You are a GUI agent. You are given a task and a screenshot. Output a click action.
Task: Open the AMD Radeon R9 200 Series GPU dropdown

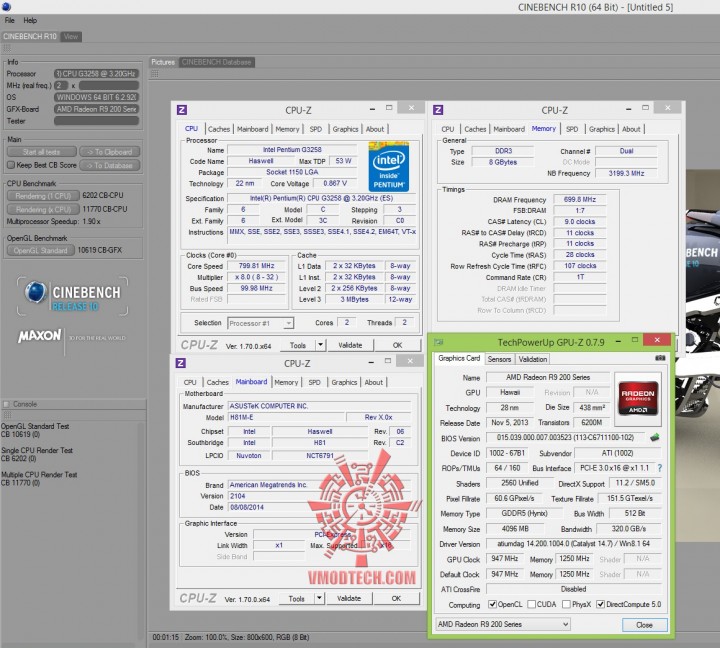[x=503, y=625]
